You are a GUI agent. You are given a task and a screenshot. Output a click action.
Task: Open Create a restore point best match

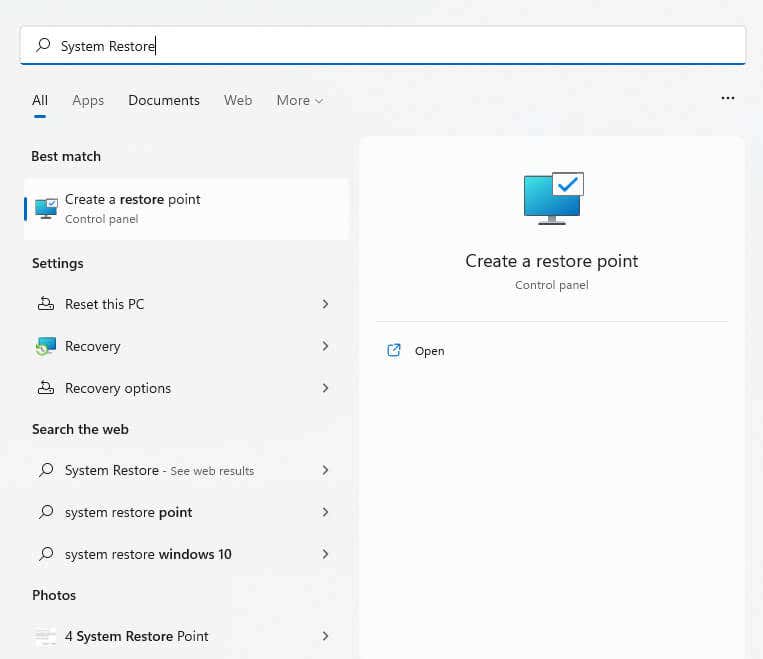coord(186,209)
